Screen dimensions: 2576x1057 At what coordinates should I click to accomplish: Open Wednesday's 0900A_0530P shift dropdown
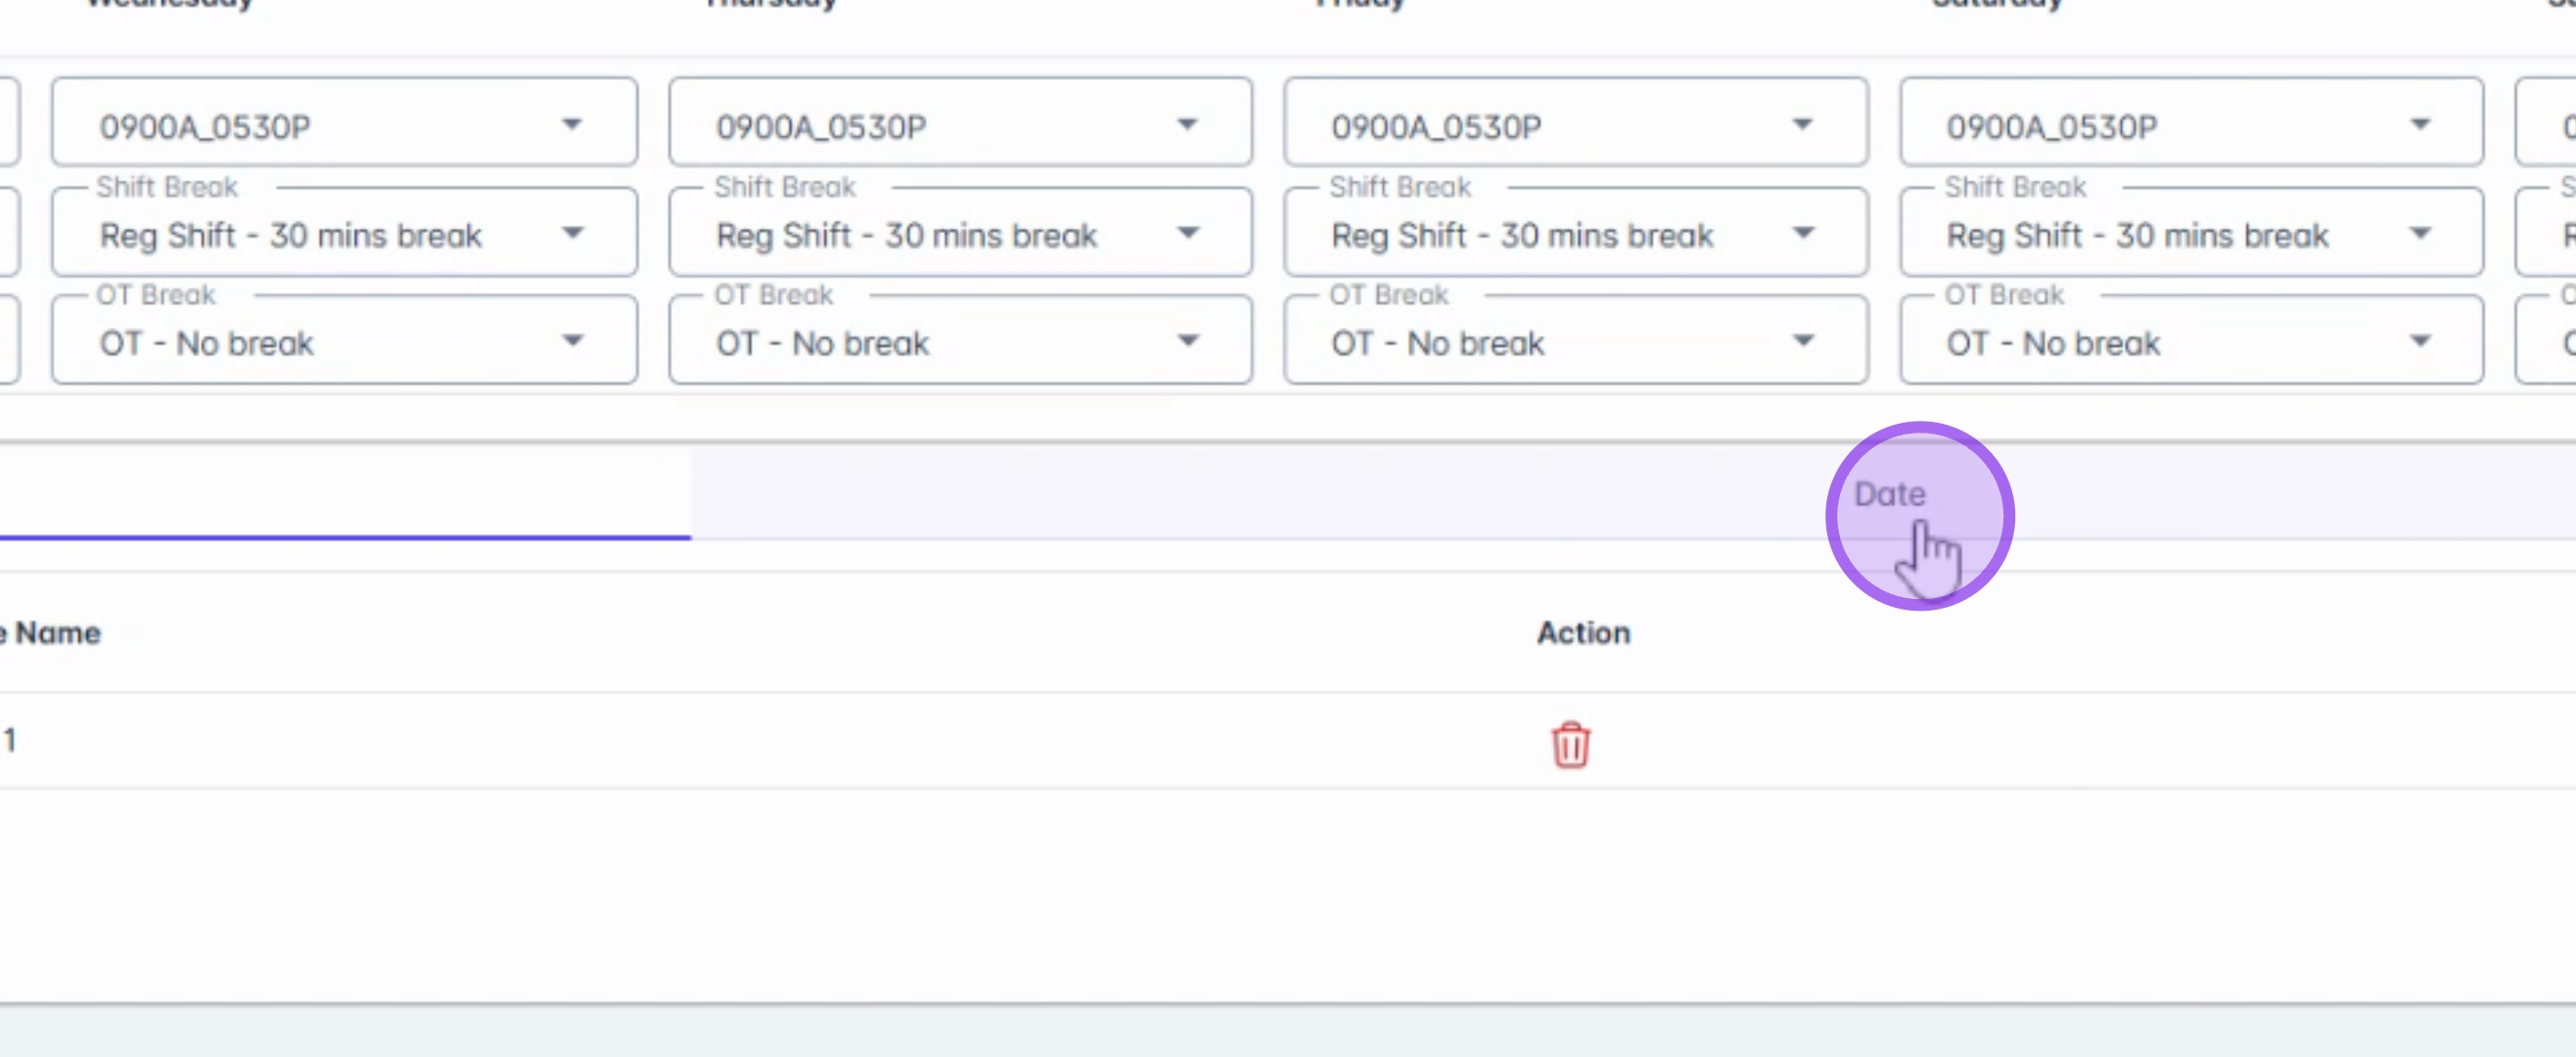344,124
